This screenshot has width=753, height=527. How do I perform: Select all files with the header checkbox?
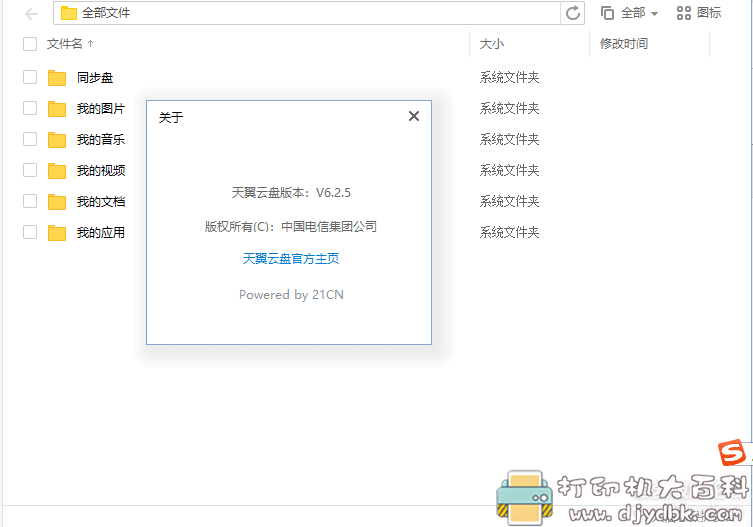(x=30, y=44)
